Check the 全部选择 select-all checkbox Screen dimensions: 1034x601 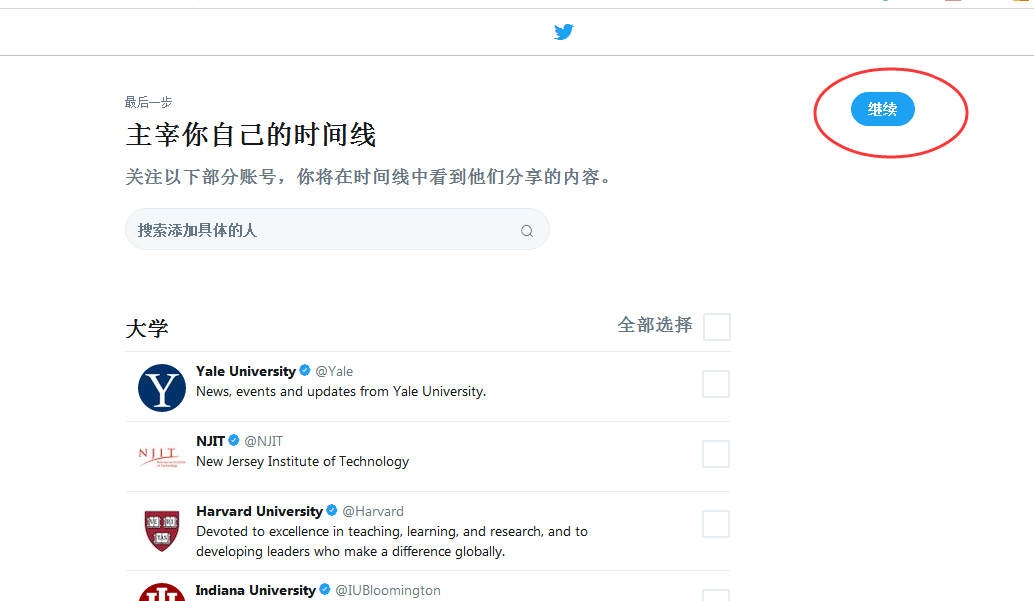[x=717, y=327]
